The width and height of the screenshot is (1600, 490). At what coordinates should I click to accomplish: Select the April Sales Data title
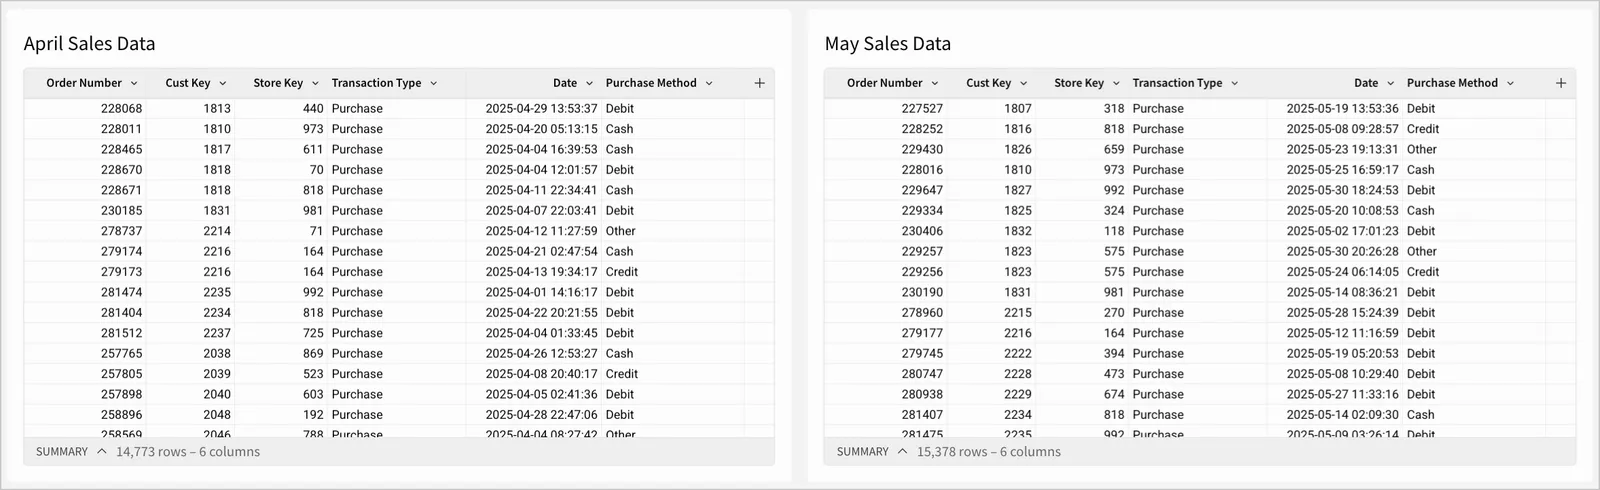pyautogui.click(x=89, y=44)
